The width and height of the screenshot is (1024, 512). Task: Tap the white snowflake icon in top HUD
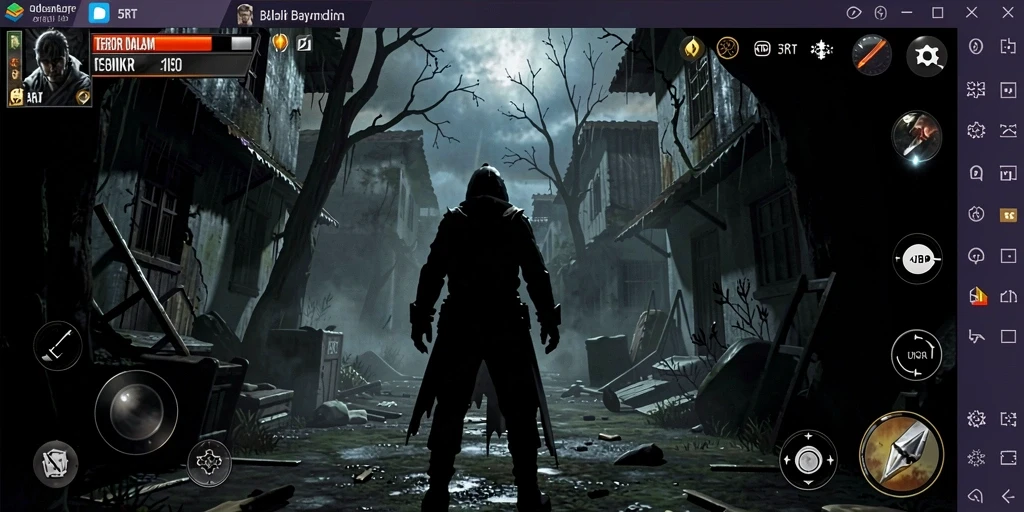coord(822,50)
